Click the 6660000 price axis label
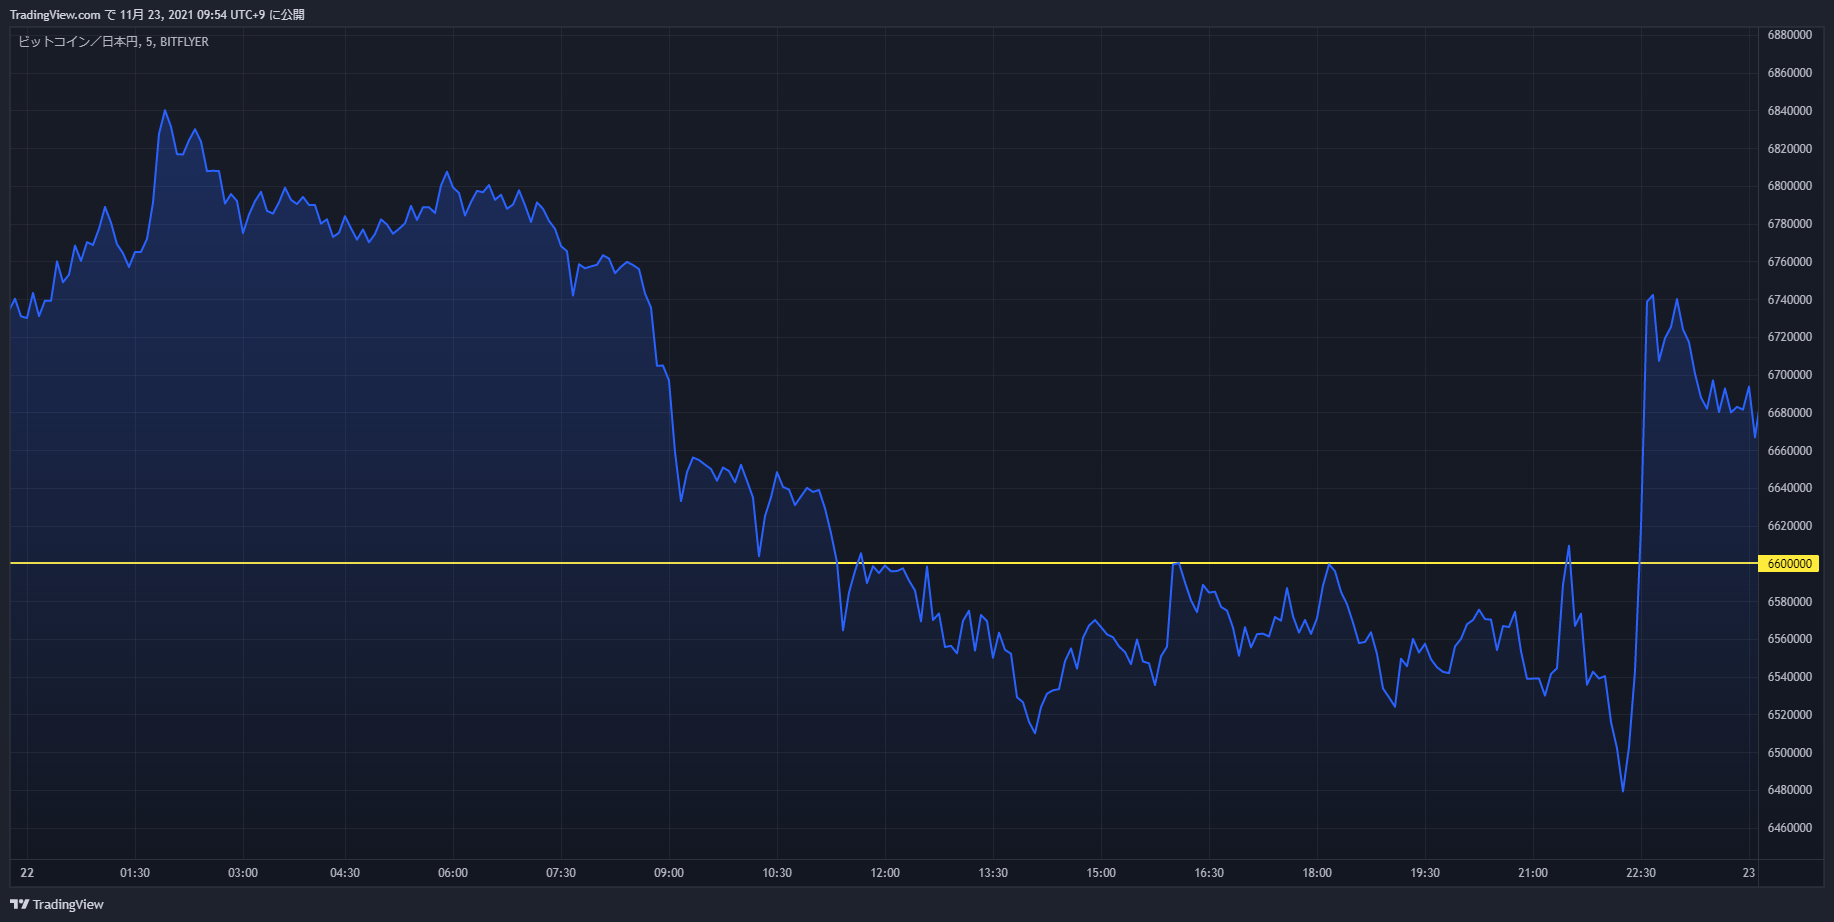 point(1789,451)
